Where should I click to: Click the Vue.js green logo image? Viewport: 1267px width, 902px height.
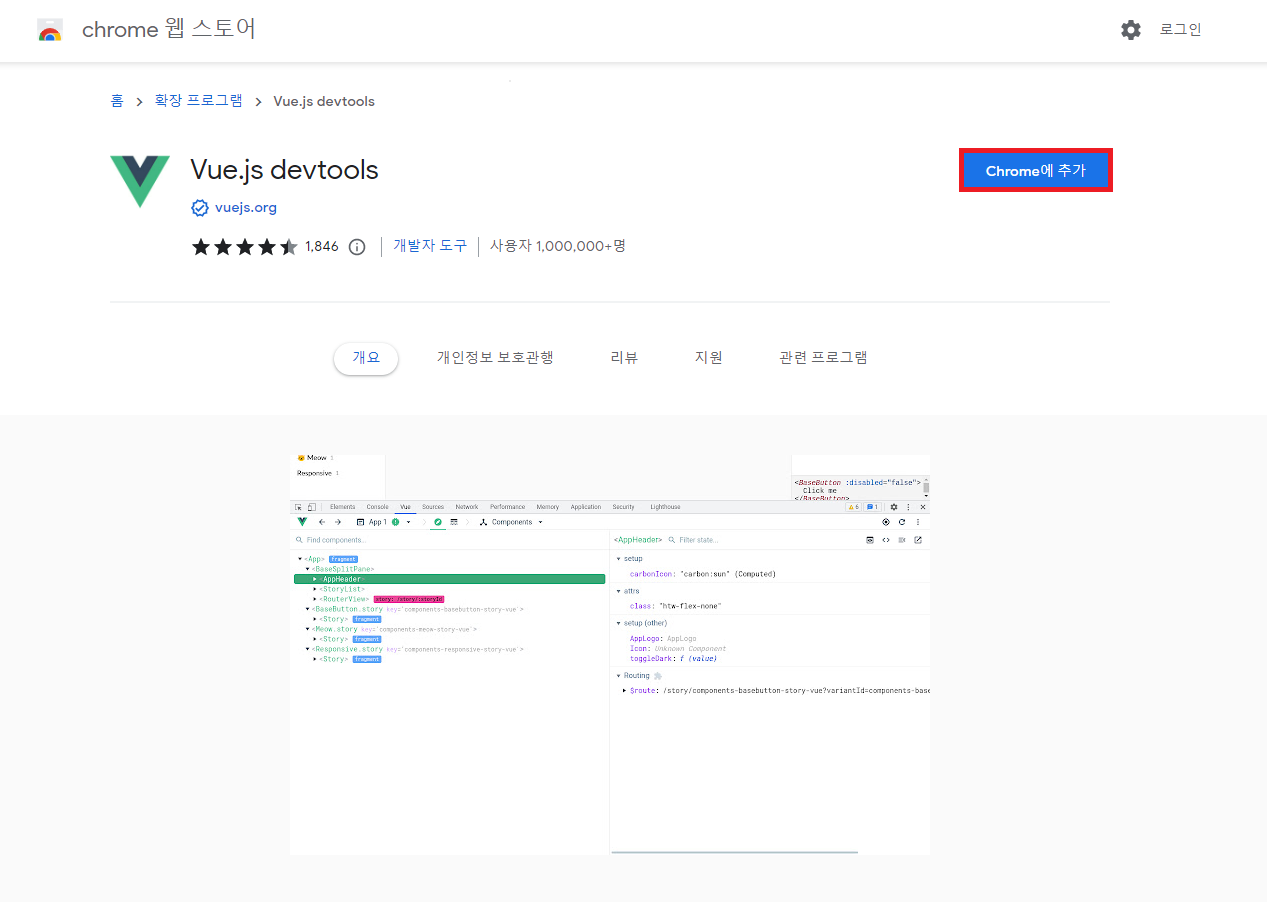pos(140,182)
